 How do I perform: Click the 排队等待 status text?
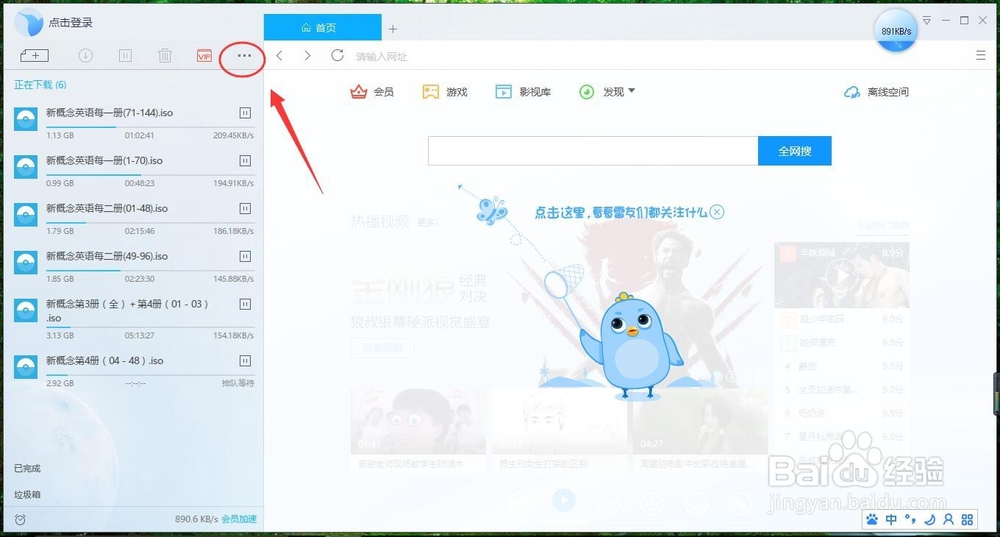tap(238, 383)
